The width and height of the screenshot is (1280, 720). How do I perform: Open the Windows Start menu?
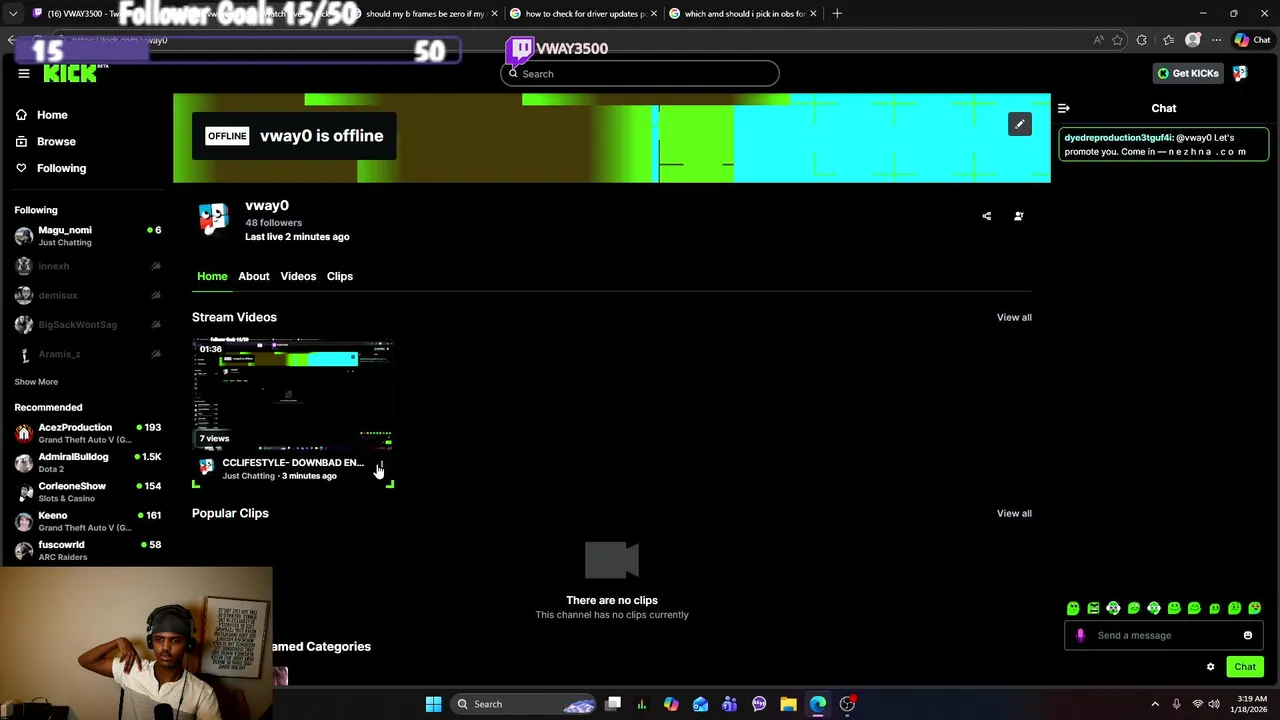click(433, 704)
